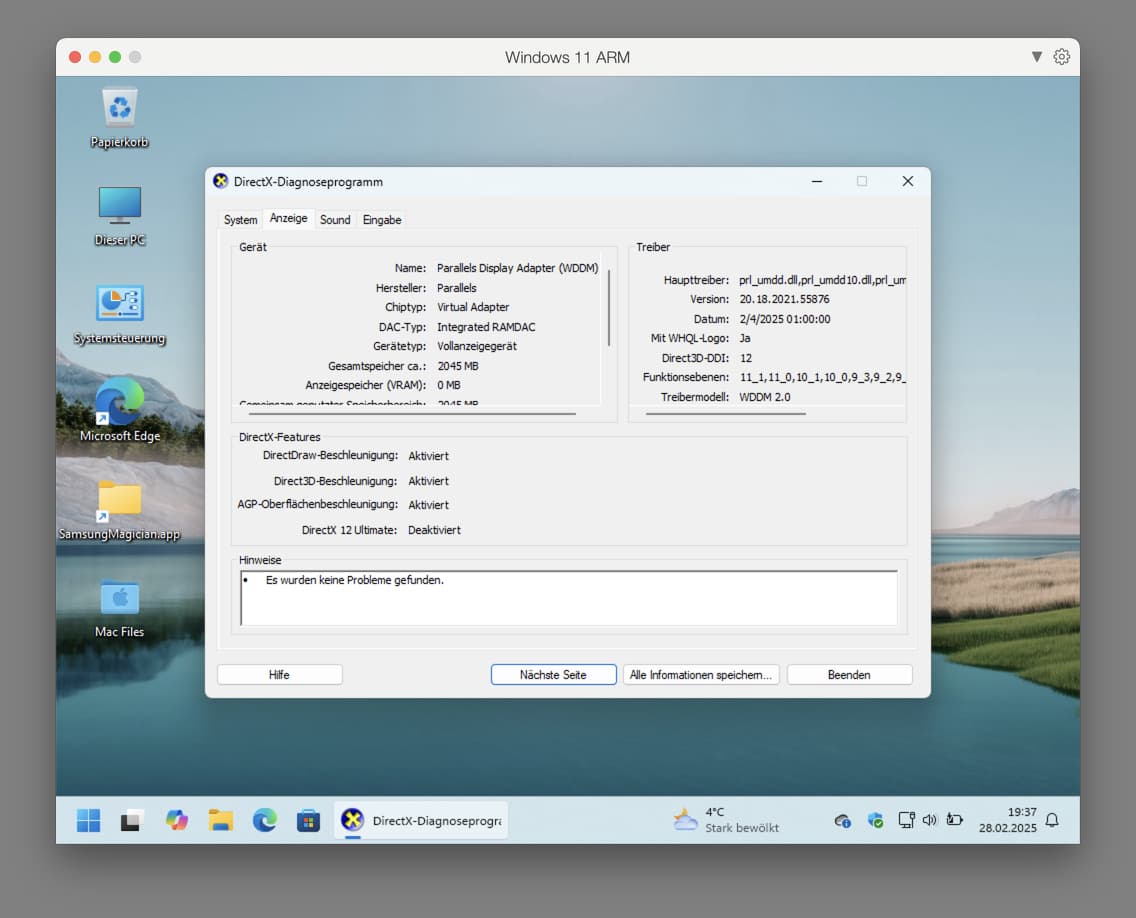Switch to the System tab

tap(240, 220)
